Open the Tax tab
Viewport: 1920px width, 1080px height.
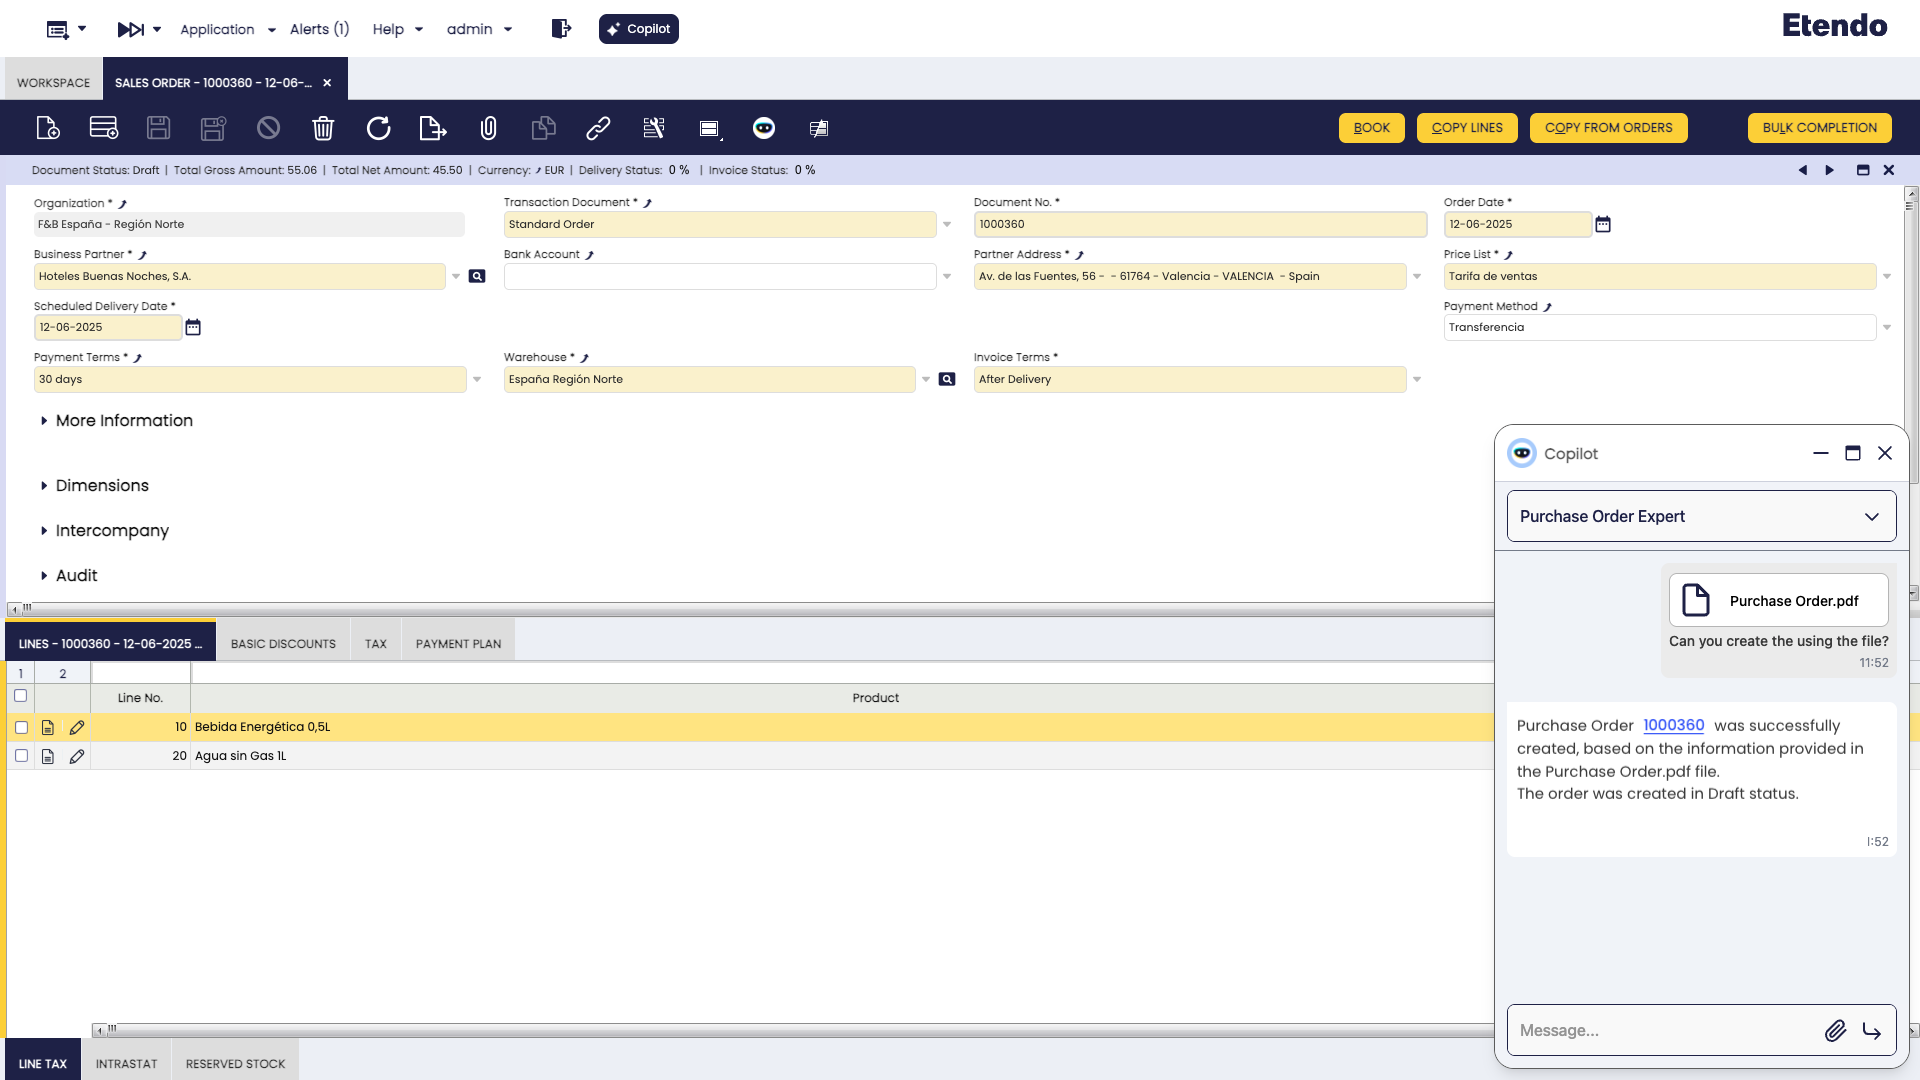click(376, 644)
